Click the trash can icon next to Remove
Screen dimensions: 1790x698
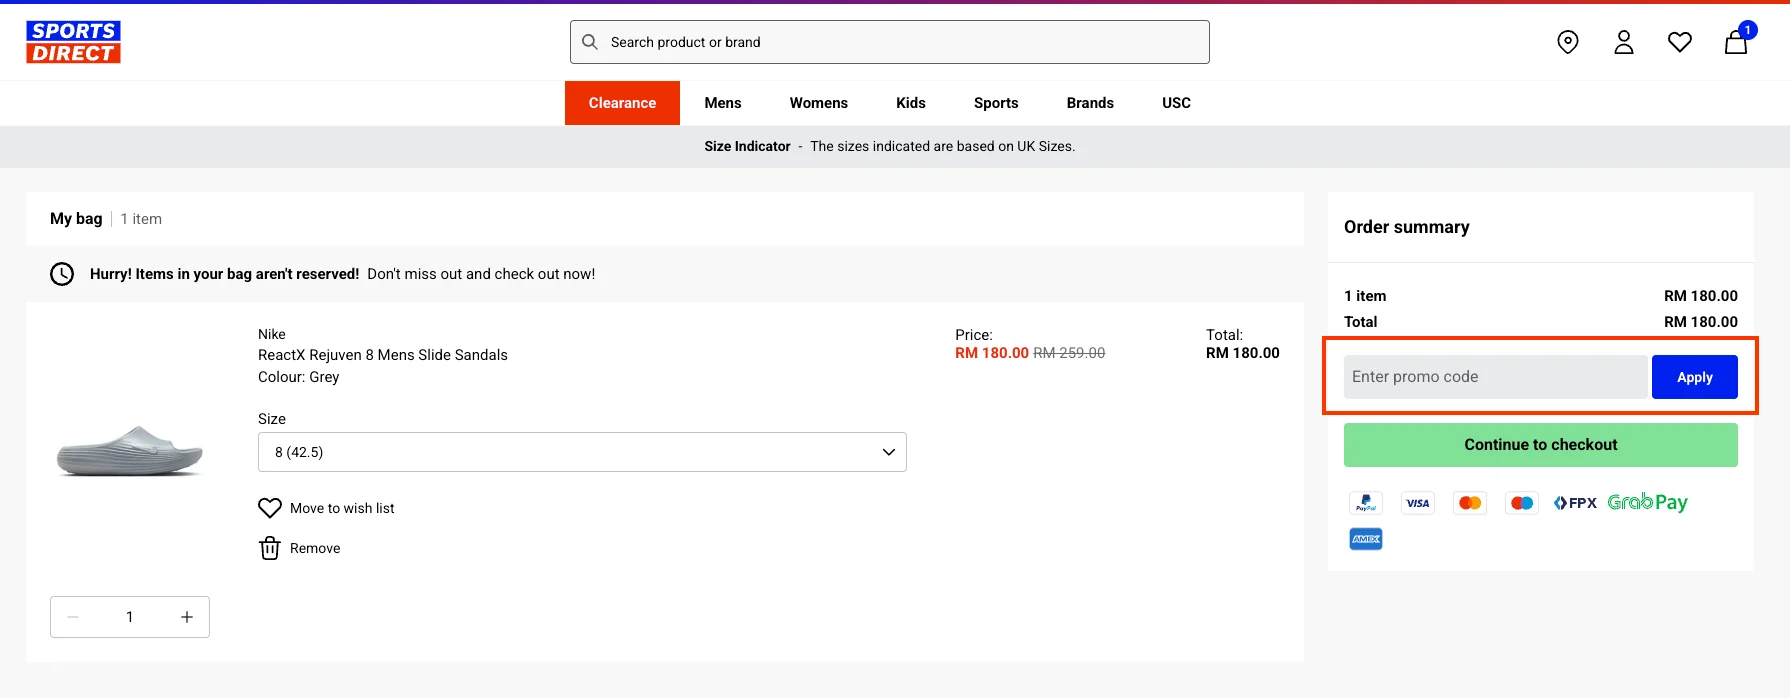pyautogui.click(x=270, y=548)
